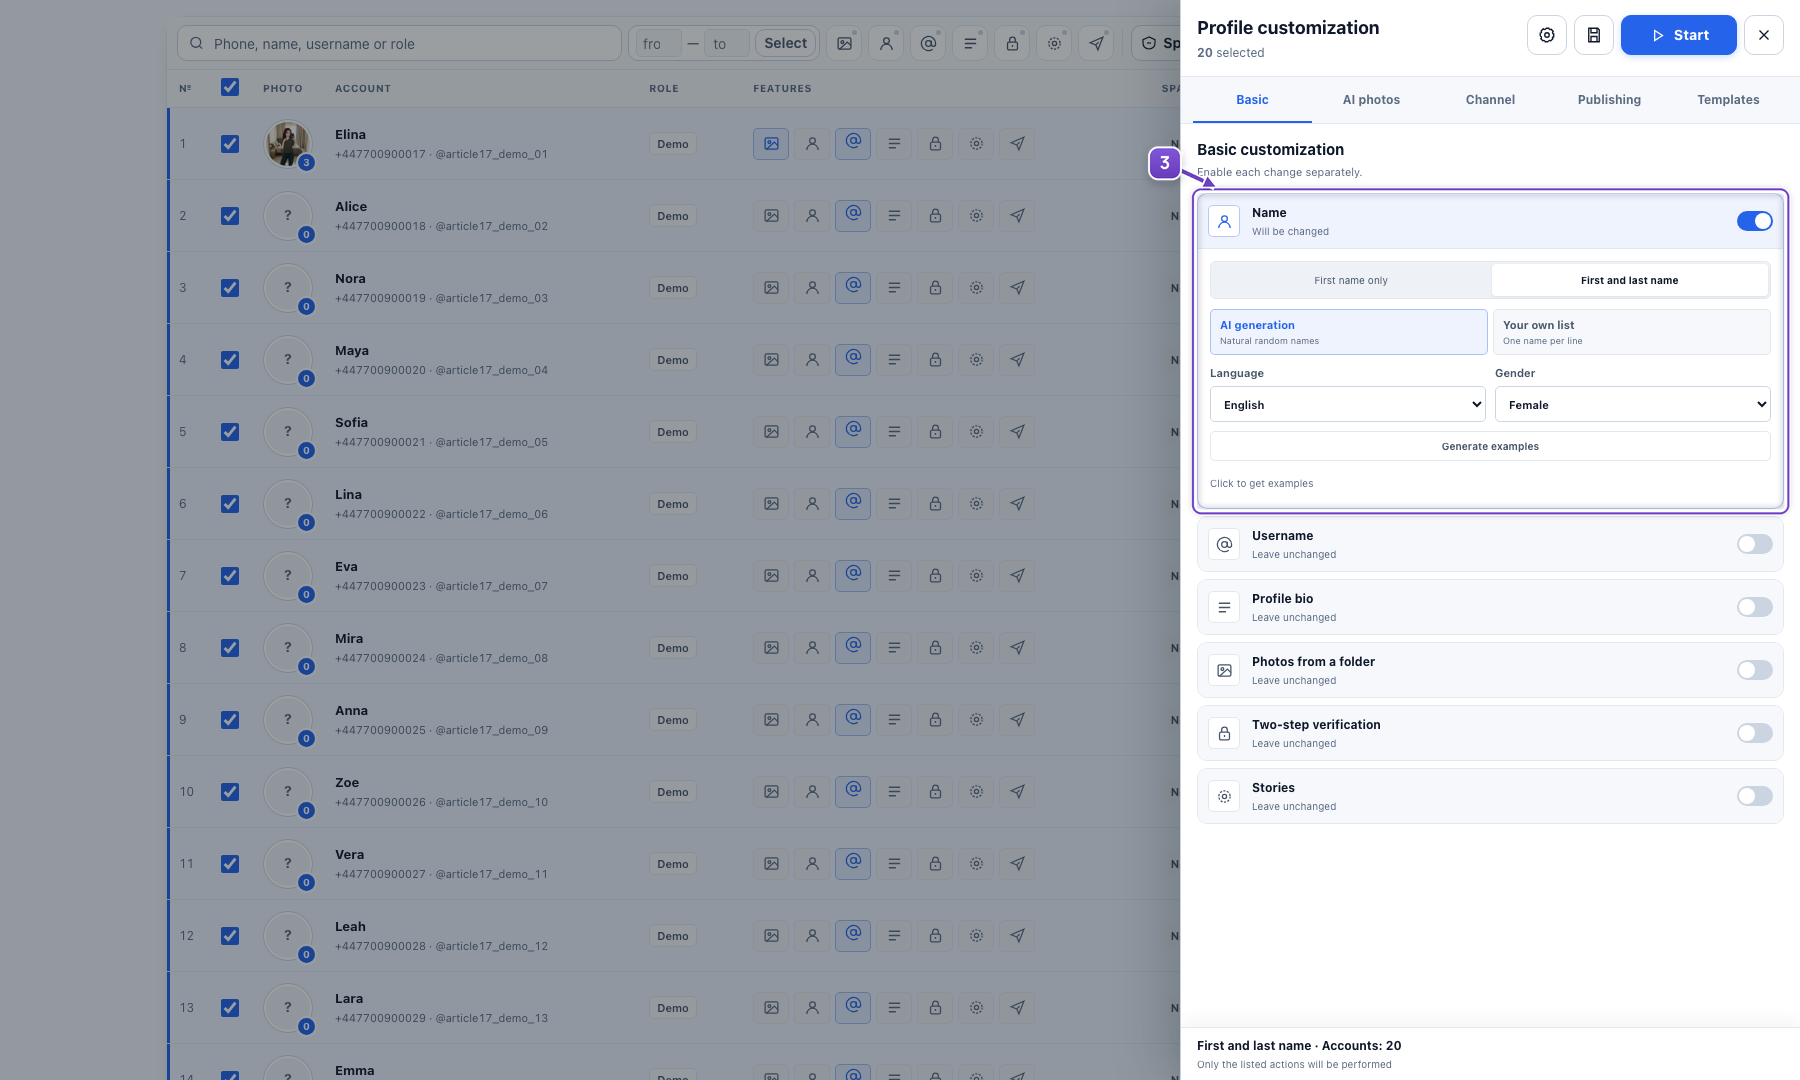Enable the Username toggle

click(x=1754, y=544)
